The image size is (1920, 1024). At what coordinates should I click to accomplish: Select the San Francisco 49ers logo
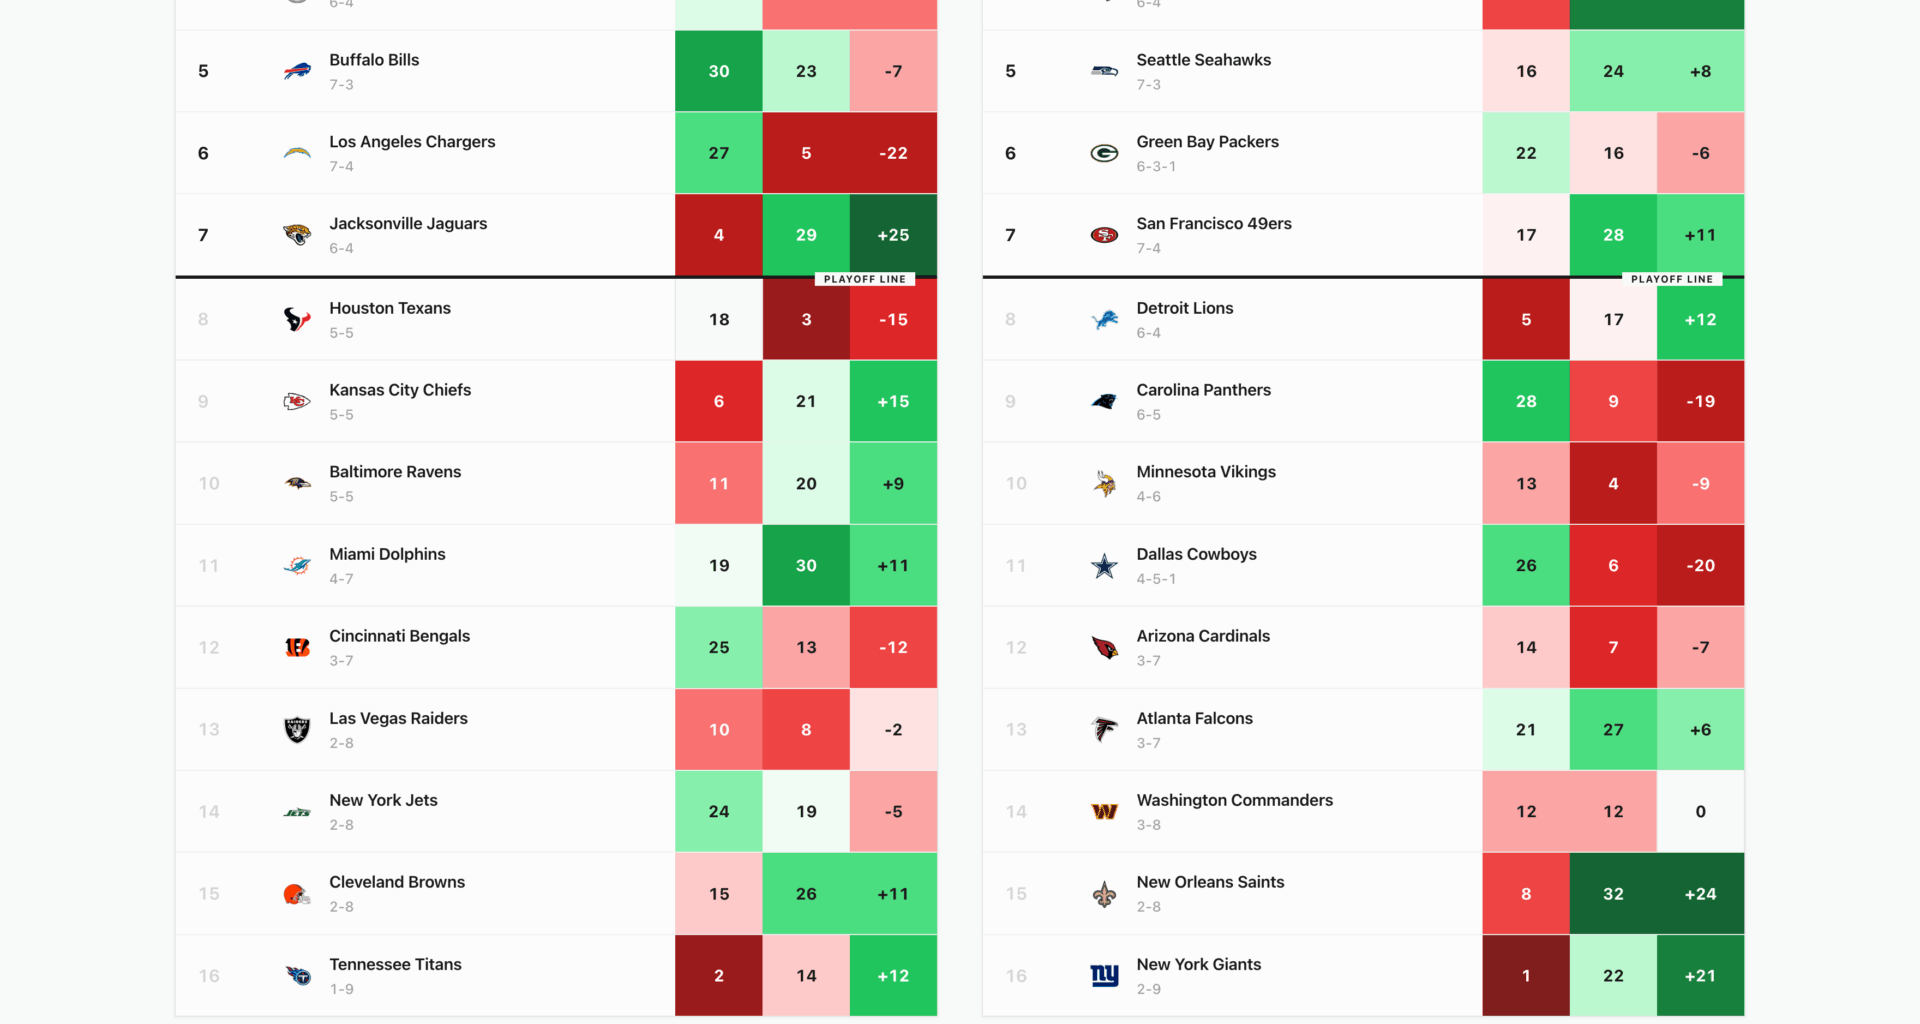pyautogui.click(x=1104, y=235)
